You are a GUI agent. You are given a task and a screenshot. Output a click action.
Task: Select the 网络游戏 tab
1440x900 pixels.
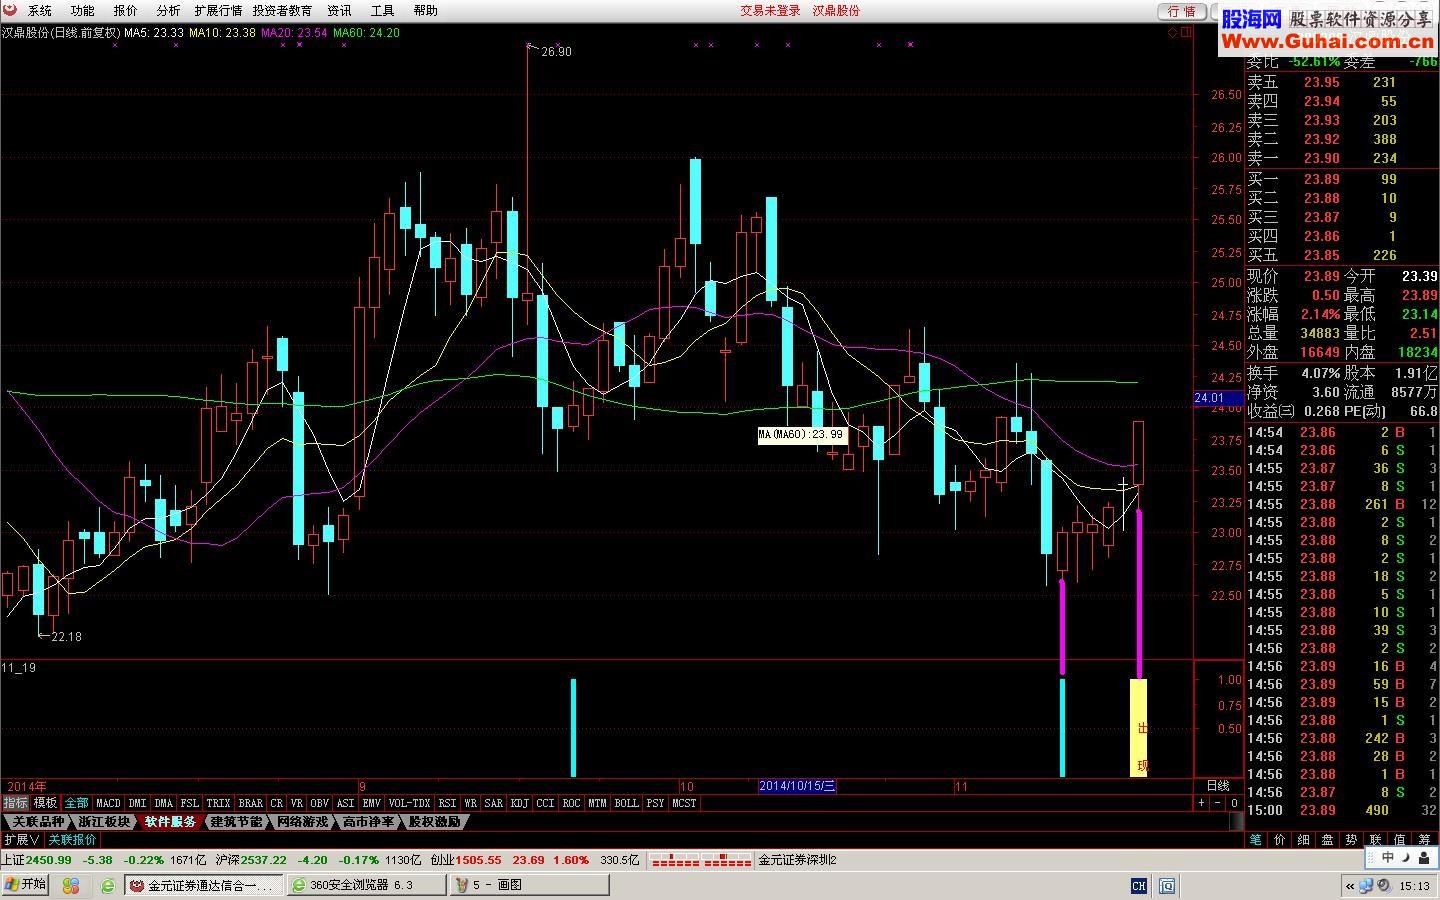(302, 821)
